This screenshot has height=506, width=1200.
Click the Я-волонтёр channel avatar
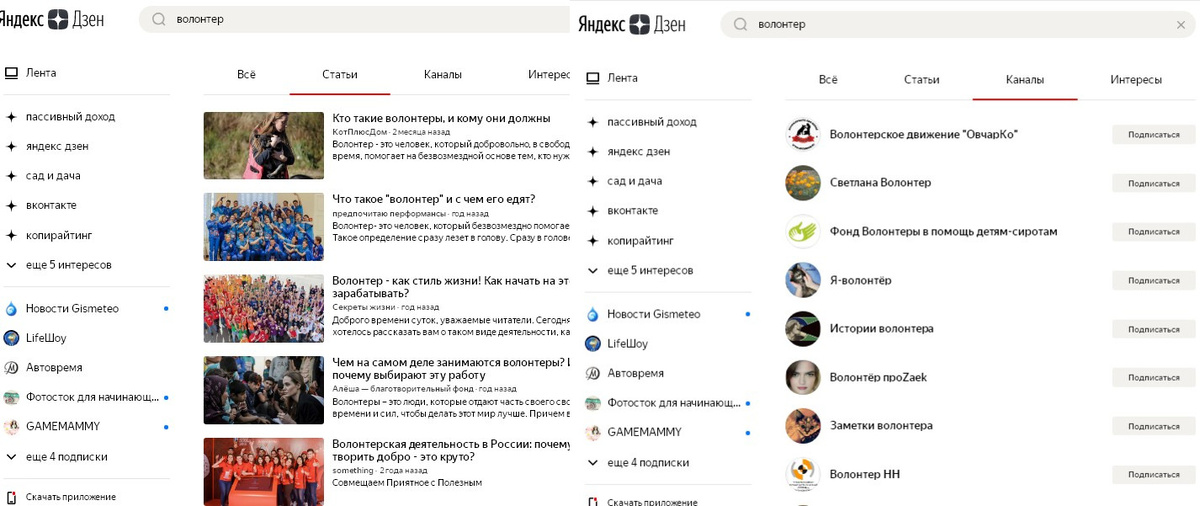pos(803,280)
